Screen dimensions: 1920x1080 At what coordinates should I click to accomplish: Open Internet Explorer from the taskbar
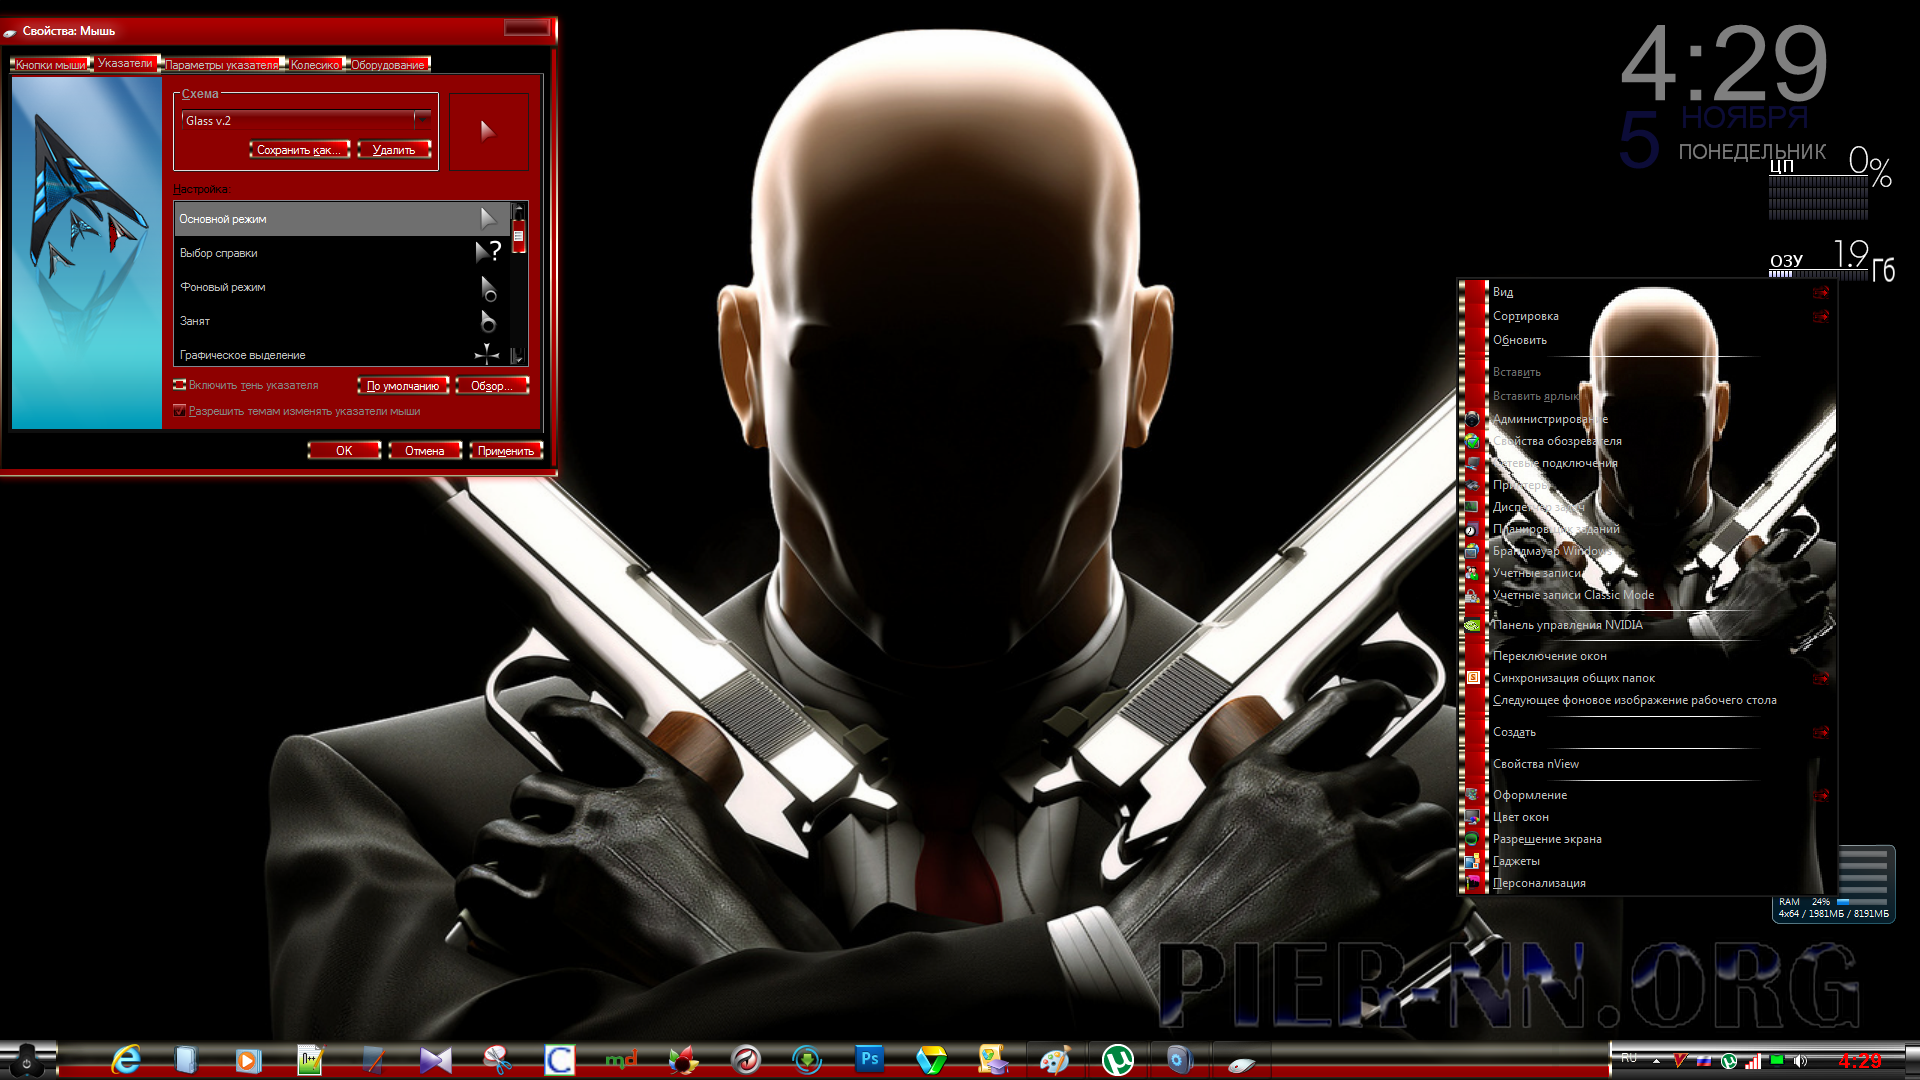[126, 1059]
